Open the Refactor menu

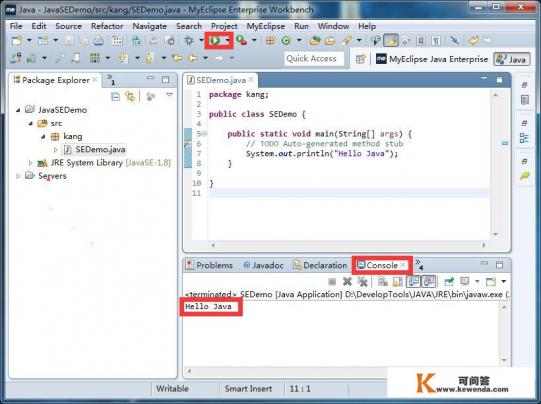(107, 26)
